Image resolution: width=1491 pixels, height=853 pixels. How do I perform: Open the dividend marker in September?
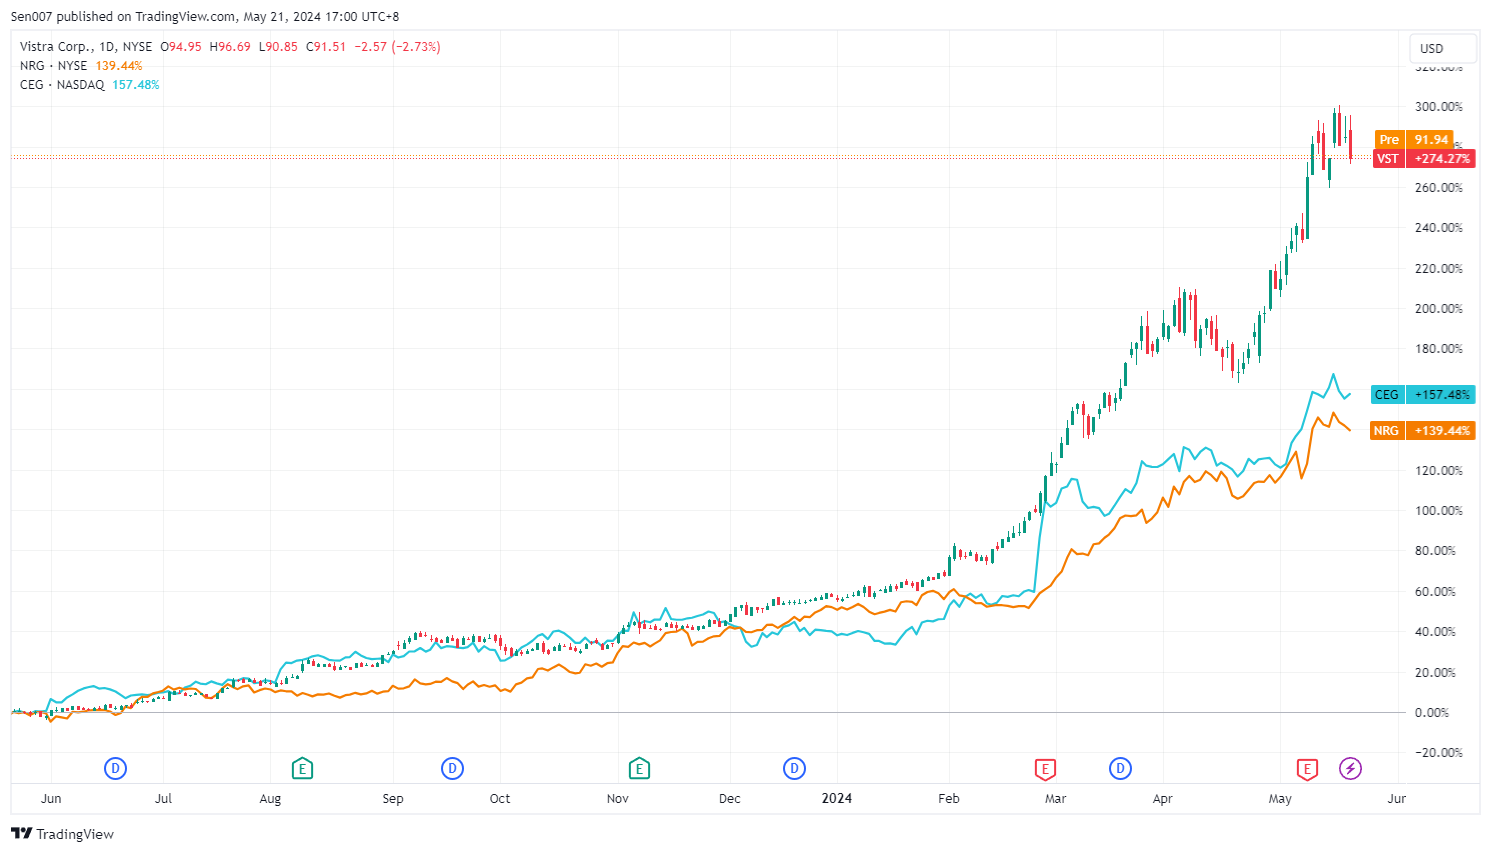click(x=453, y=768)
